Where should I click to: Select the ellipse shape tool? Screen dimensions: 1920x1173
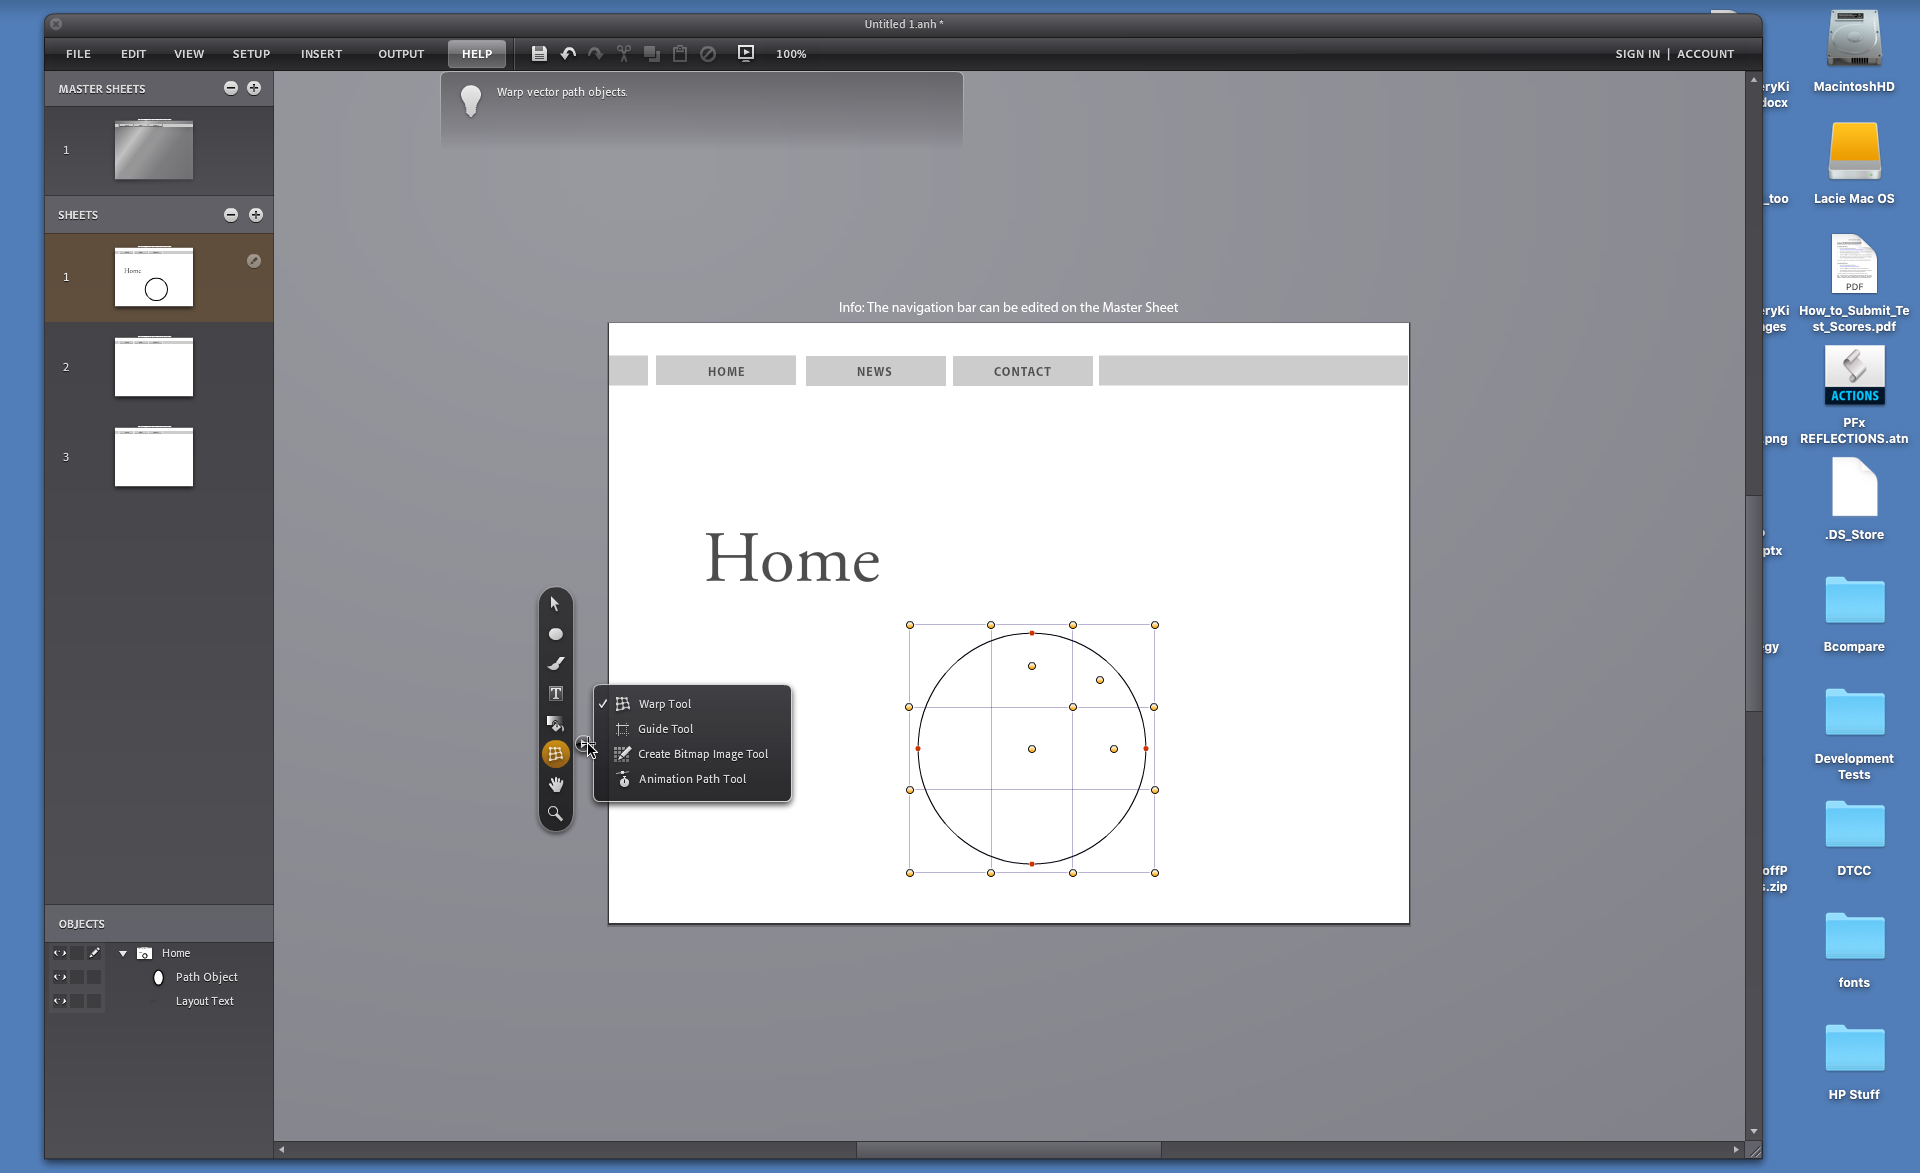coord(555,634)
